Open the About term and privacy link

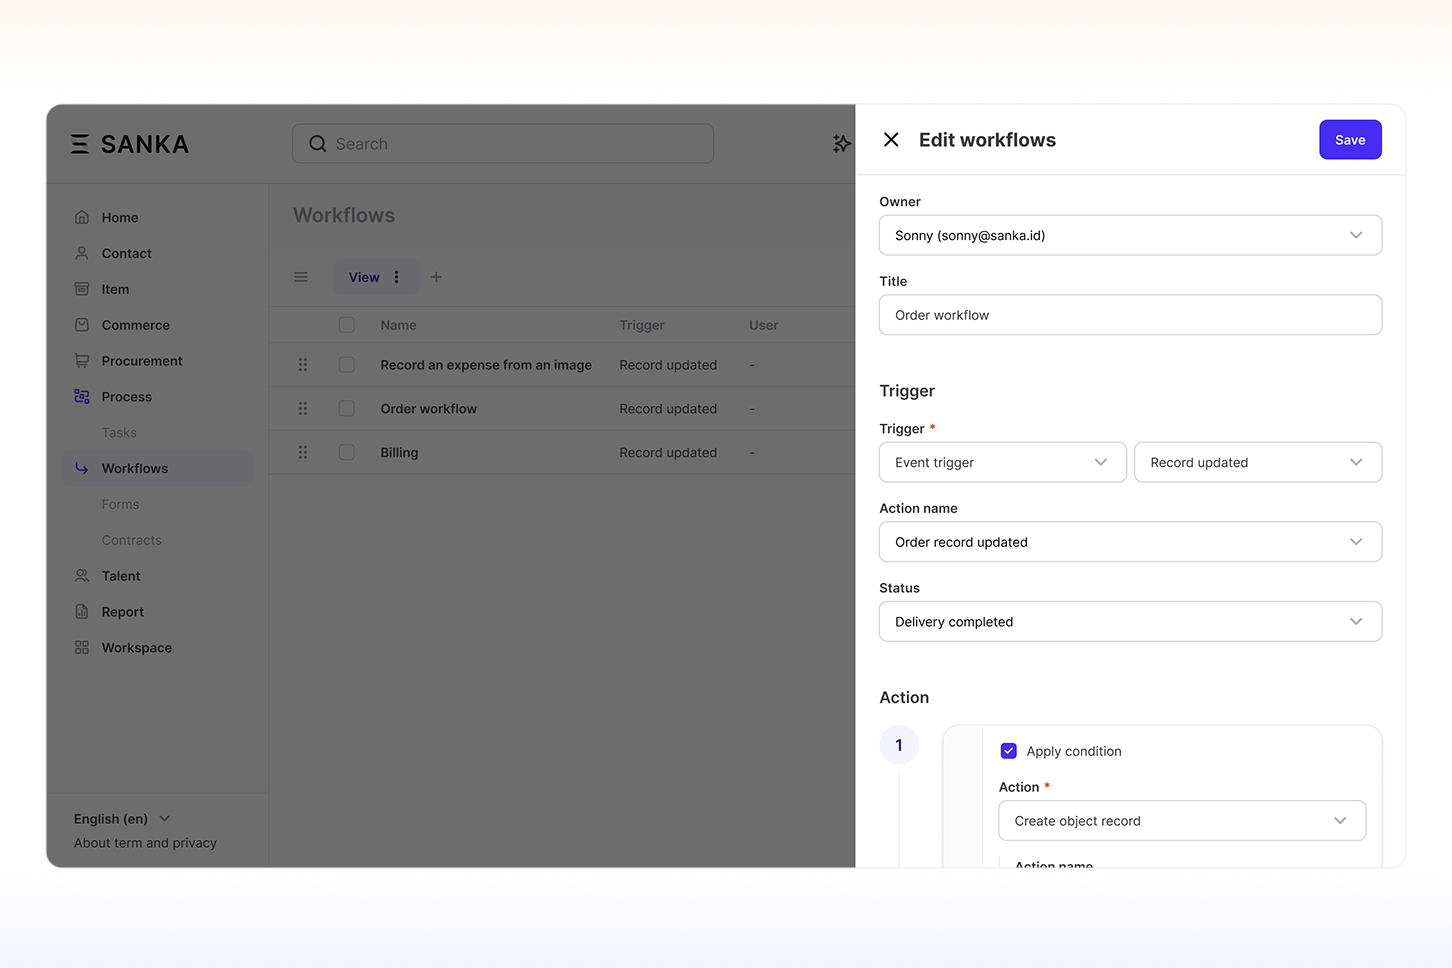(145, 843)
